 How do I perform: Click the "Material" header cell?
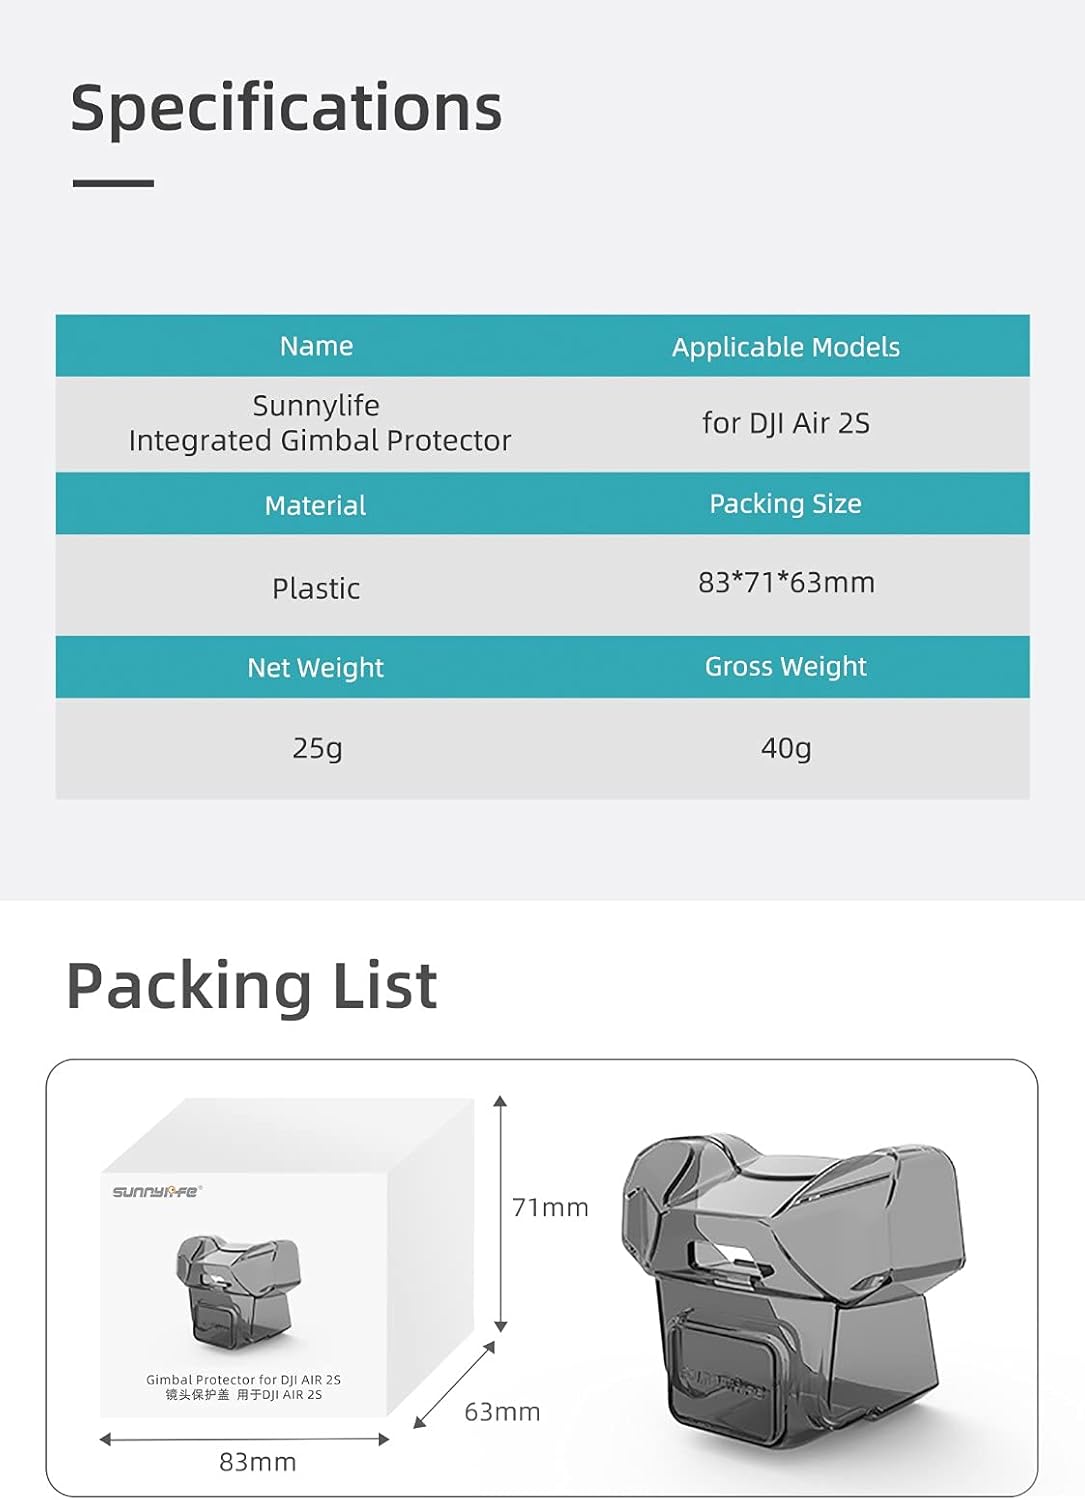[x=315, y=505]
